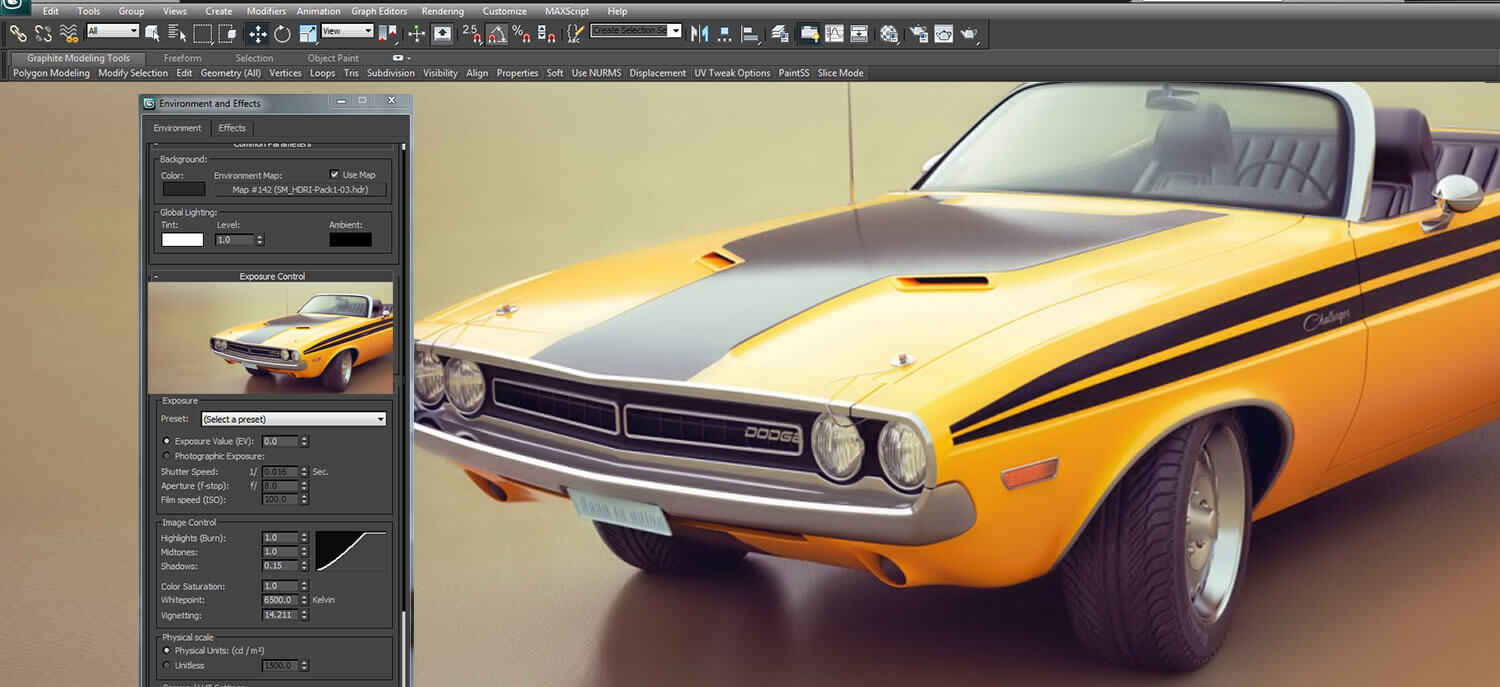Select the Photographic Exposure radio button
Screen dimensions: 1500x687
click(166, 456)
